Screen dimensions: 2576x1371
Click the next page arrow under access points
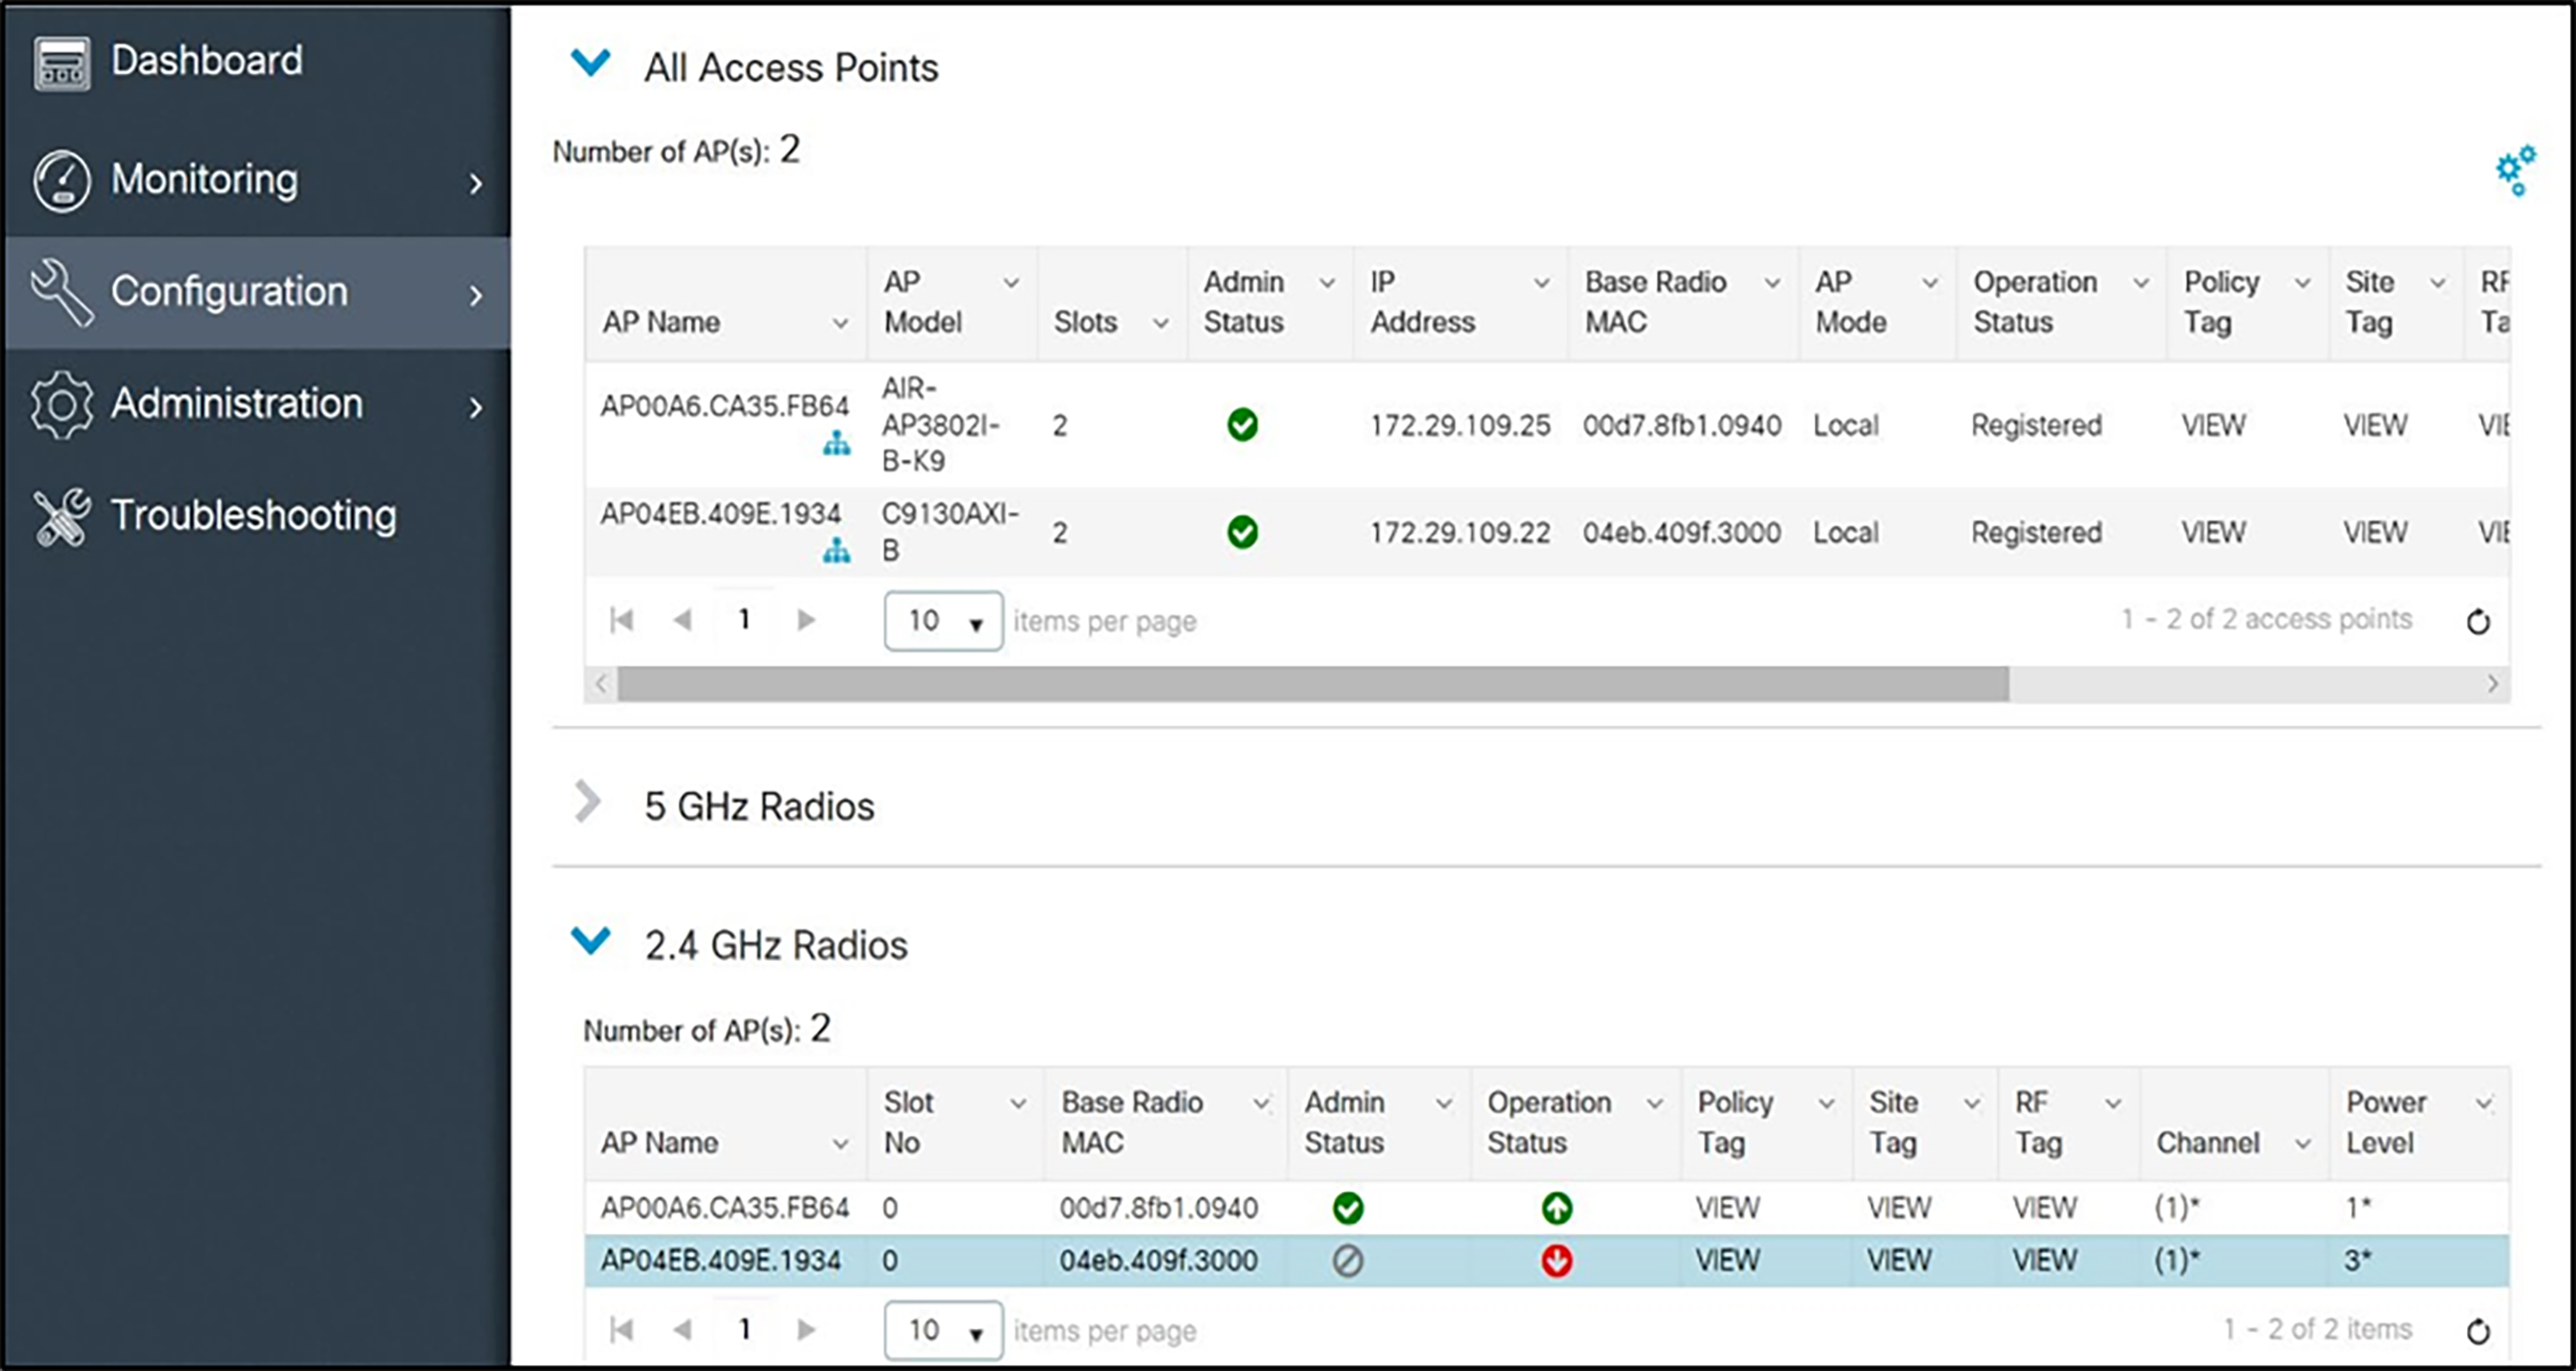point(806,620)
